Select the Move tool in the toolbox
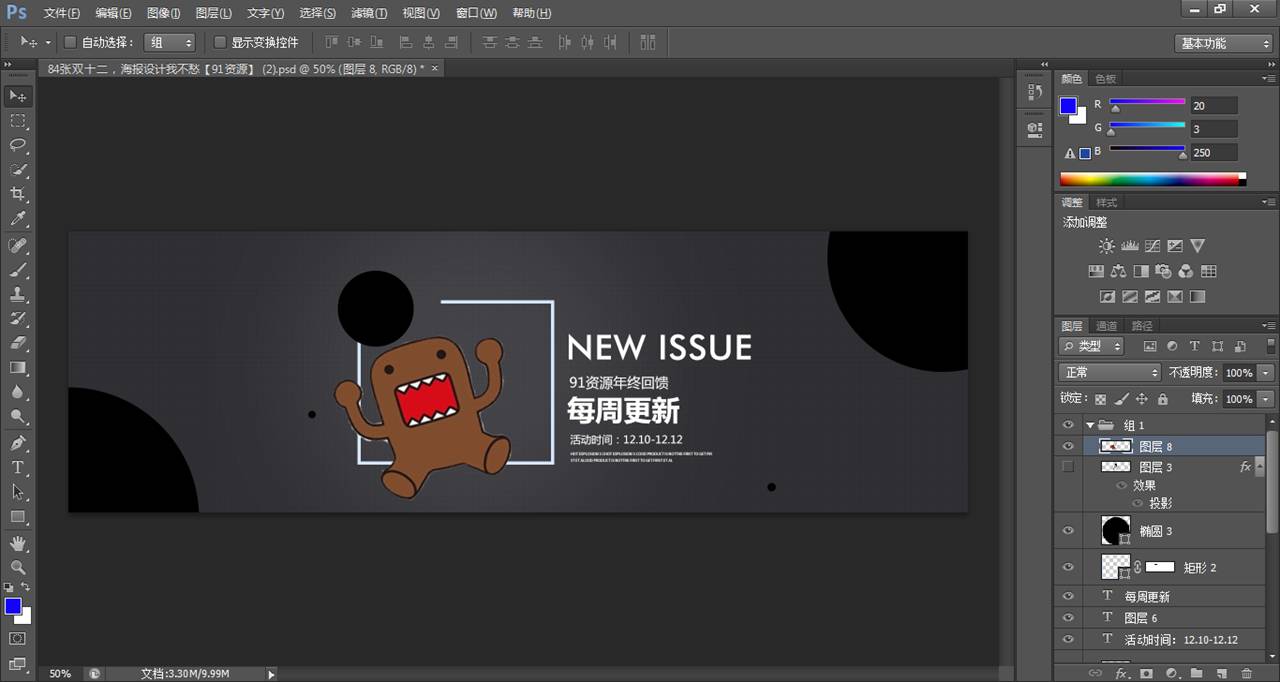 [x=18, y=96]
